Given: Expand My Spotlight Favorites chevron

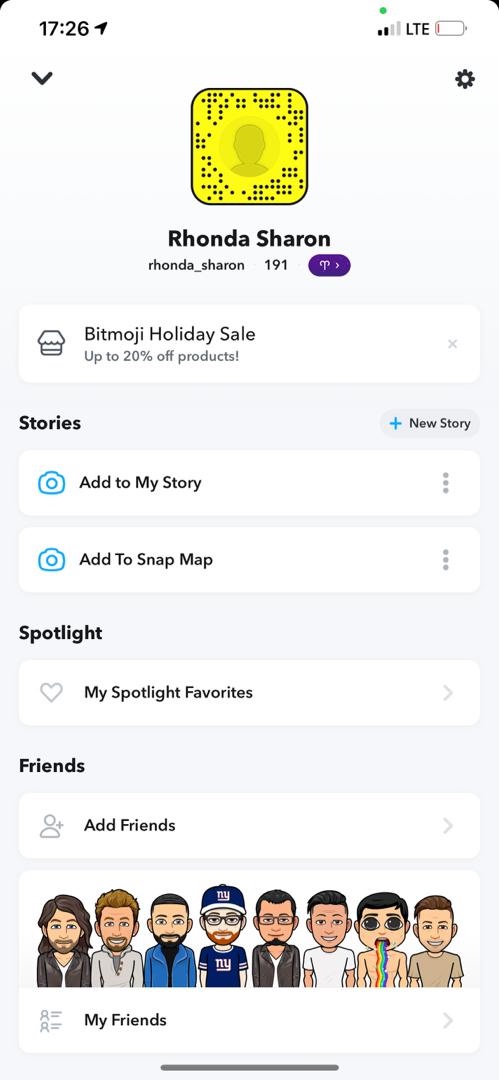Looking at the screenshot, I should pos(448,692).
